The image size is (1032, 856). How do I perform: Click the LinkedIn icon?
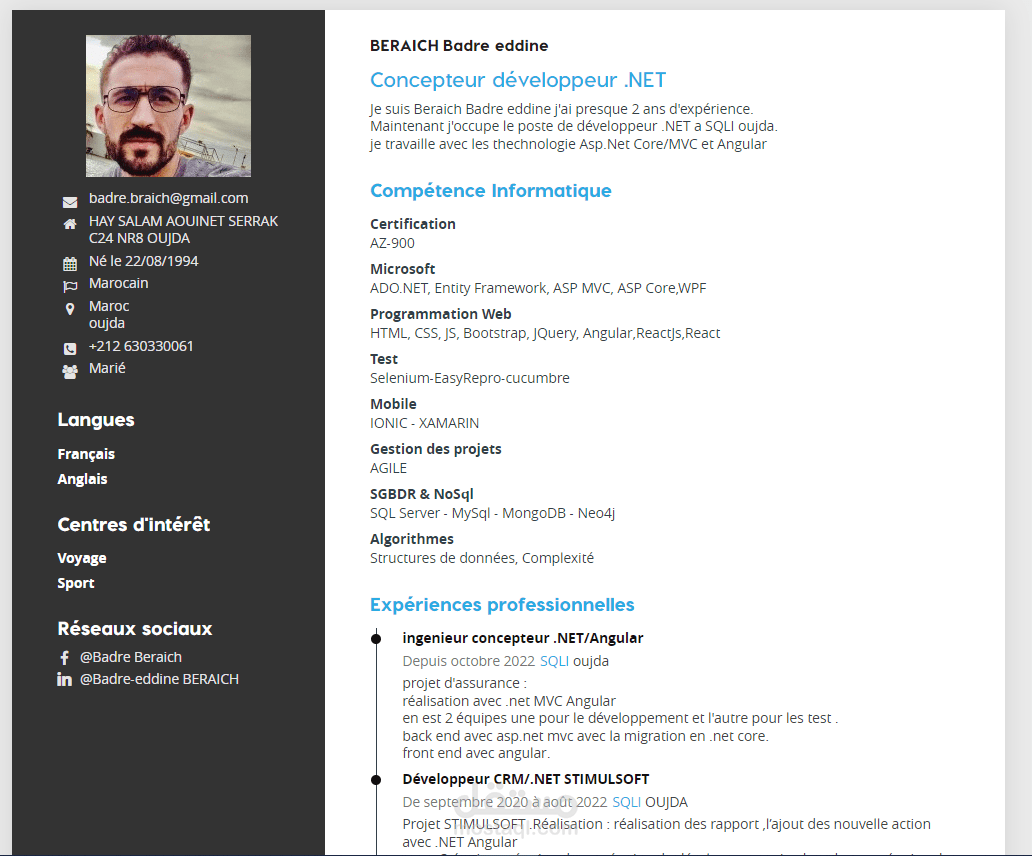click(64, 679)
